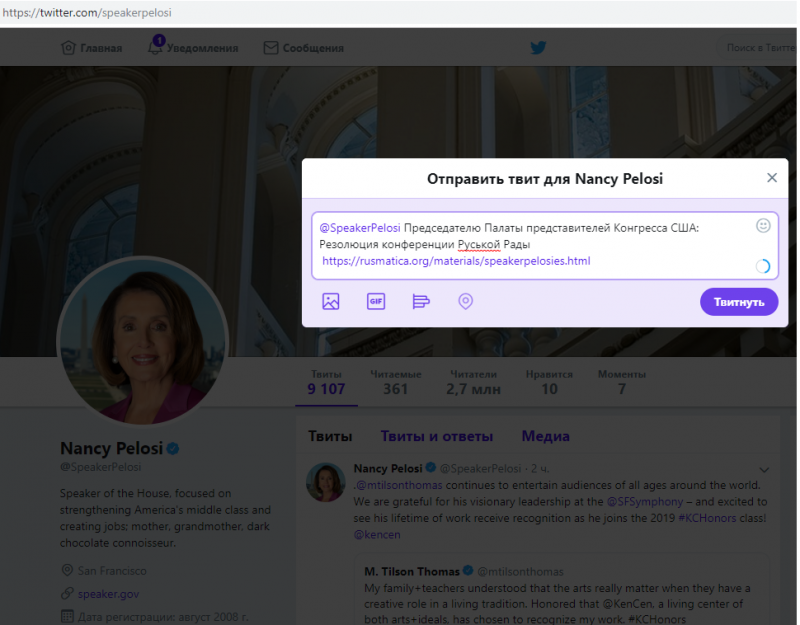Add location to the tweet
Screen dimensions: 800x625
pyautogui.click(x=465, y=302)
